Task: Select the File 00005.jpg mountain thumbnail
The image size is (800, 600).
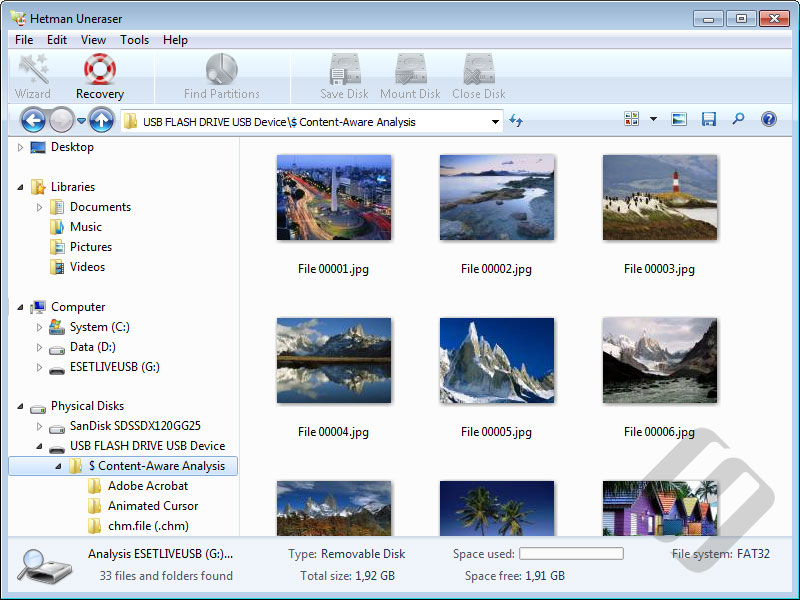Action: coord(497,361)
